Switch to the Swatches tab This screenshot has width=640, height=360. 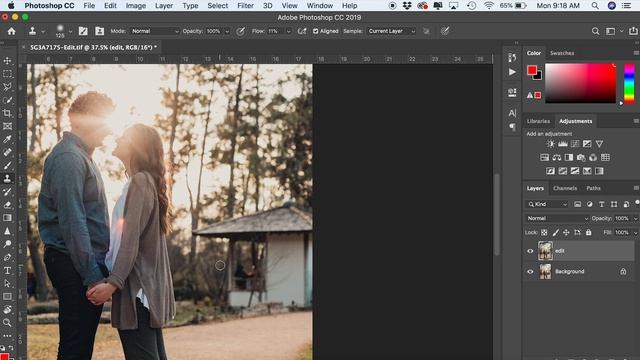pos(562,53)
